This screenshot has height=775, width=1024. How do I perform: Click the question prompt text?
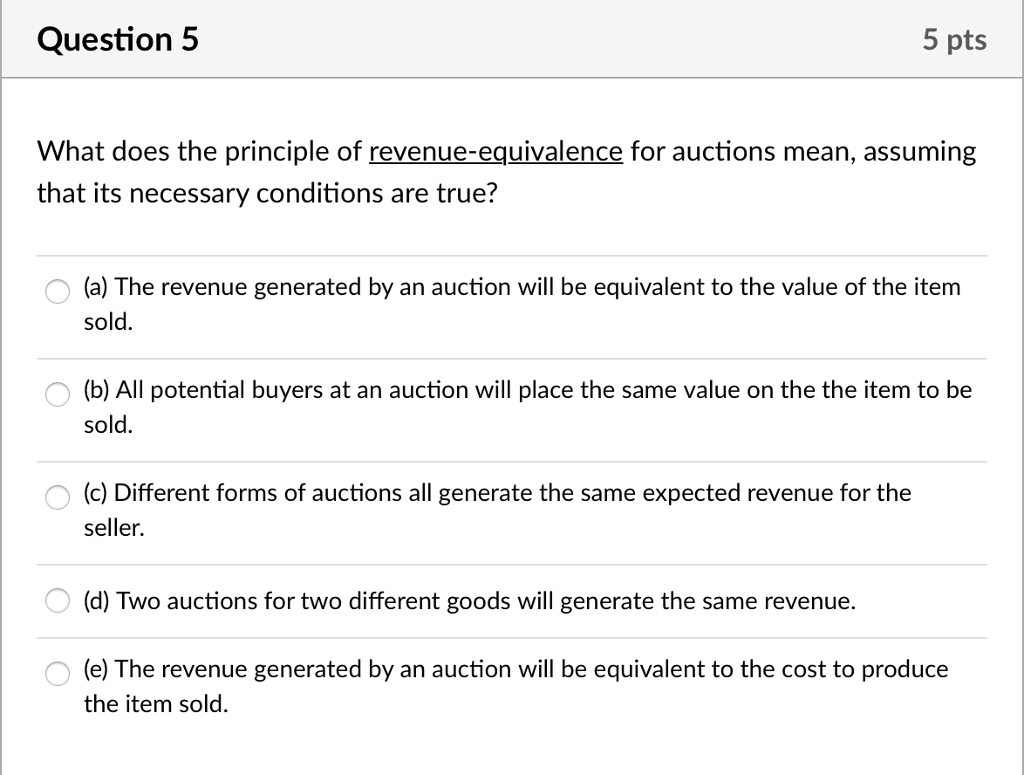point(506,172)
